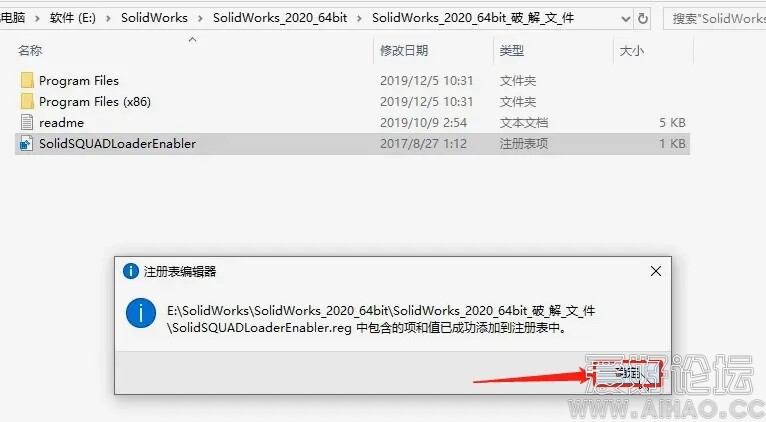The width and height of the screenshot is (766, 422).
Task: Expand chevron after 软件 (E:) breadcrumb
Action: click(108, 19)
